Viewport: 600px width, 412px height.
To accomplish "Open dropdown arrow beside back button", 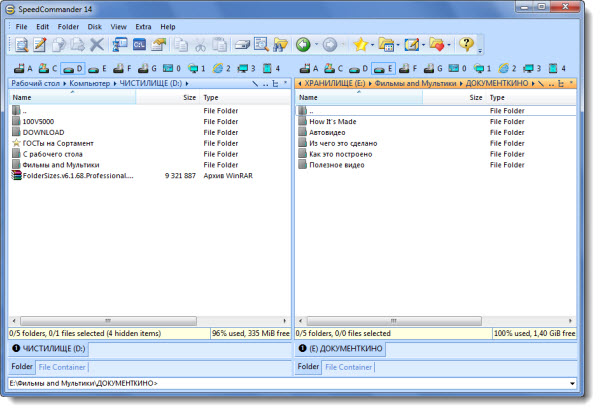I will click(314, 45).
